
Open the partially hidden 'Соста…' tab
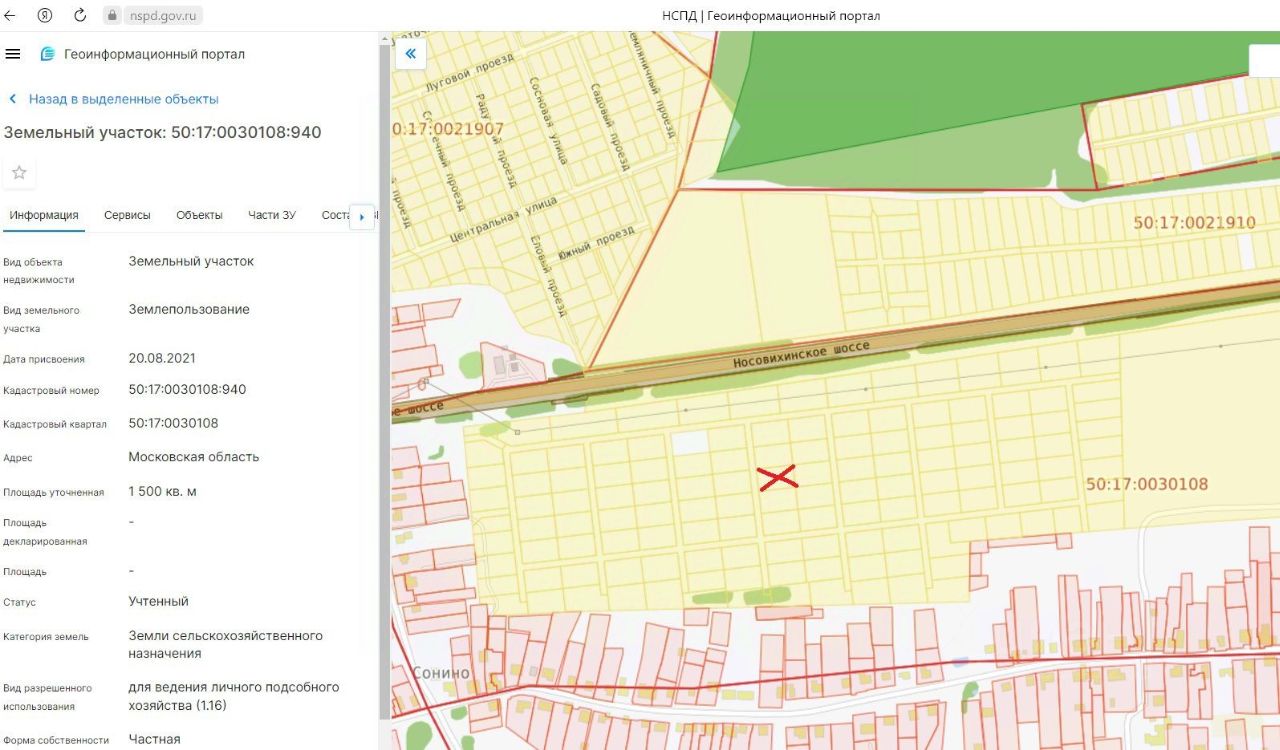tap(335, 215)
